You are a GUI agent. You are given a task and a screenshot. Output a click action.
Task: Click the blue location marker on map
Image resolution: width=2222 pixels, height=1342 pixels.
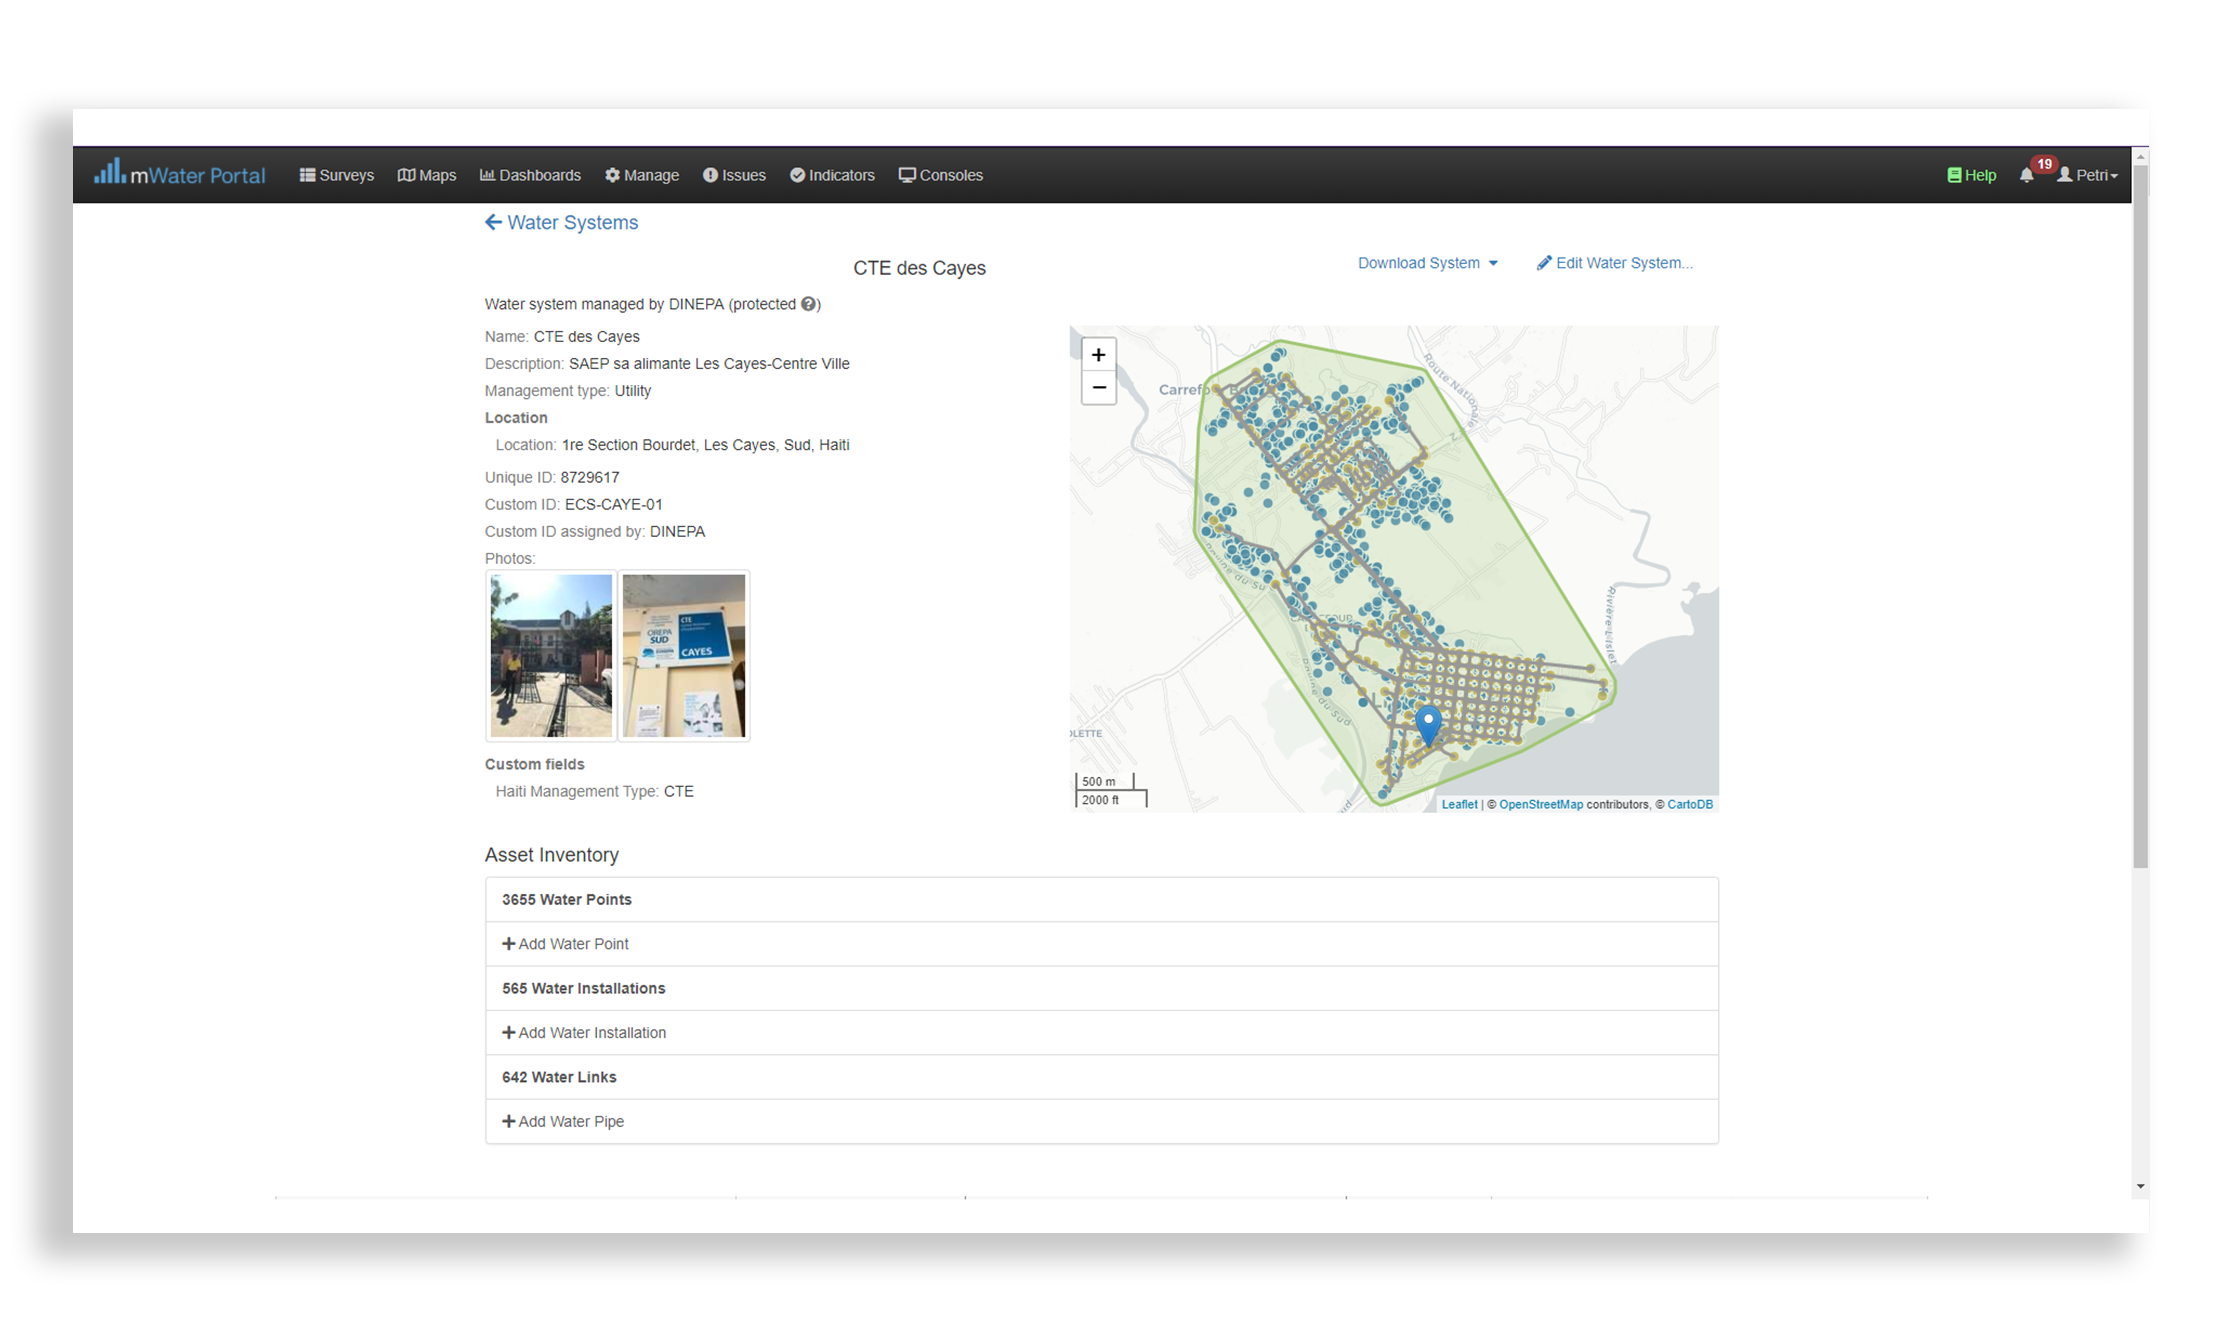point(1428,722)
